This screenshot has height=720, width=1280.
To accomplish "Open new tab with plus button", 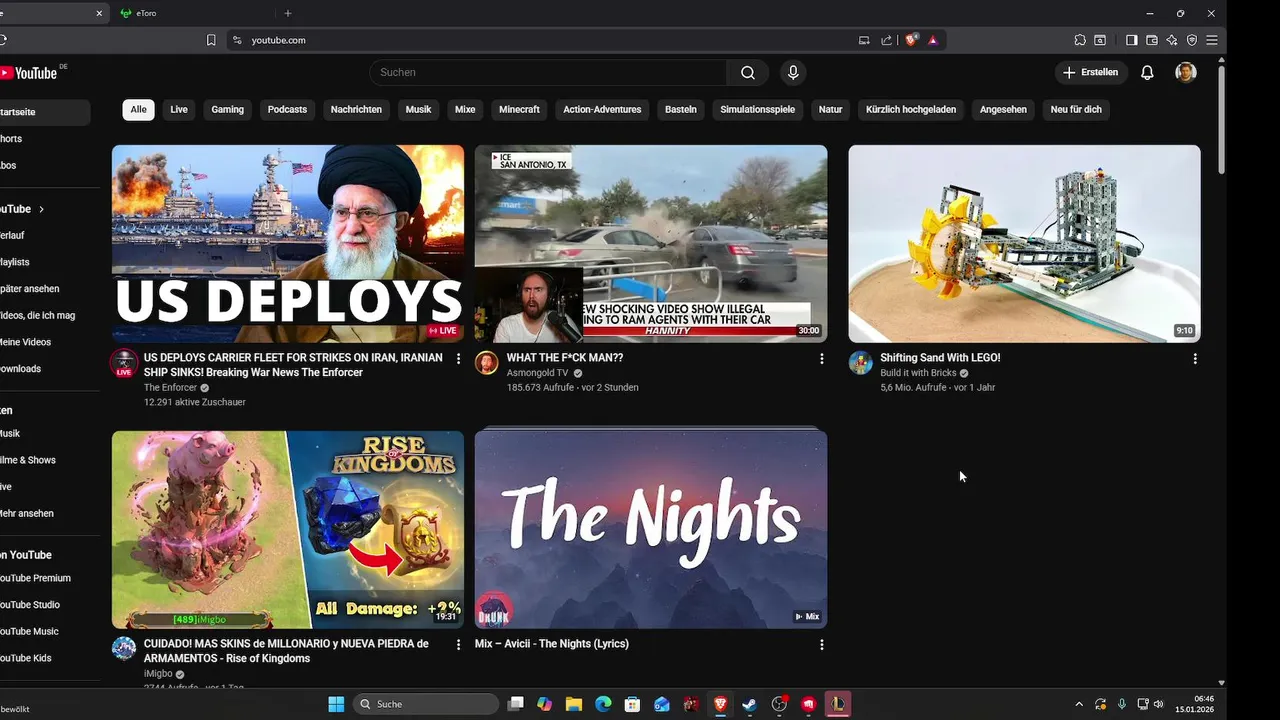I will click(288, 13).
